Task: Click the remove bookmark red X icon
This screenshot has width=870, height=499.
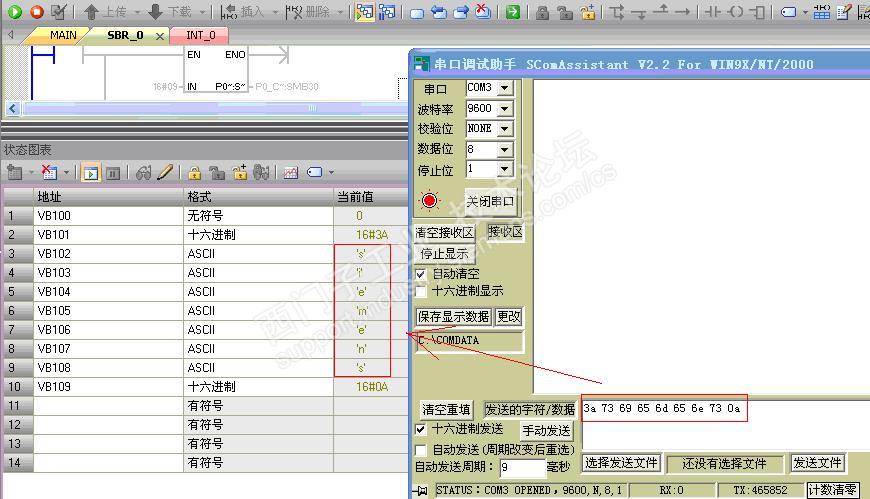Action: pyautogui.click(x=483, y=11)
